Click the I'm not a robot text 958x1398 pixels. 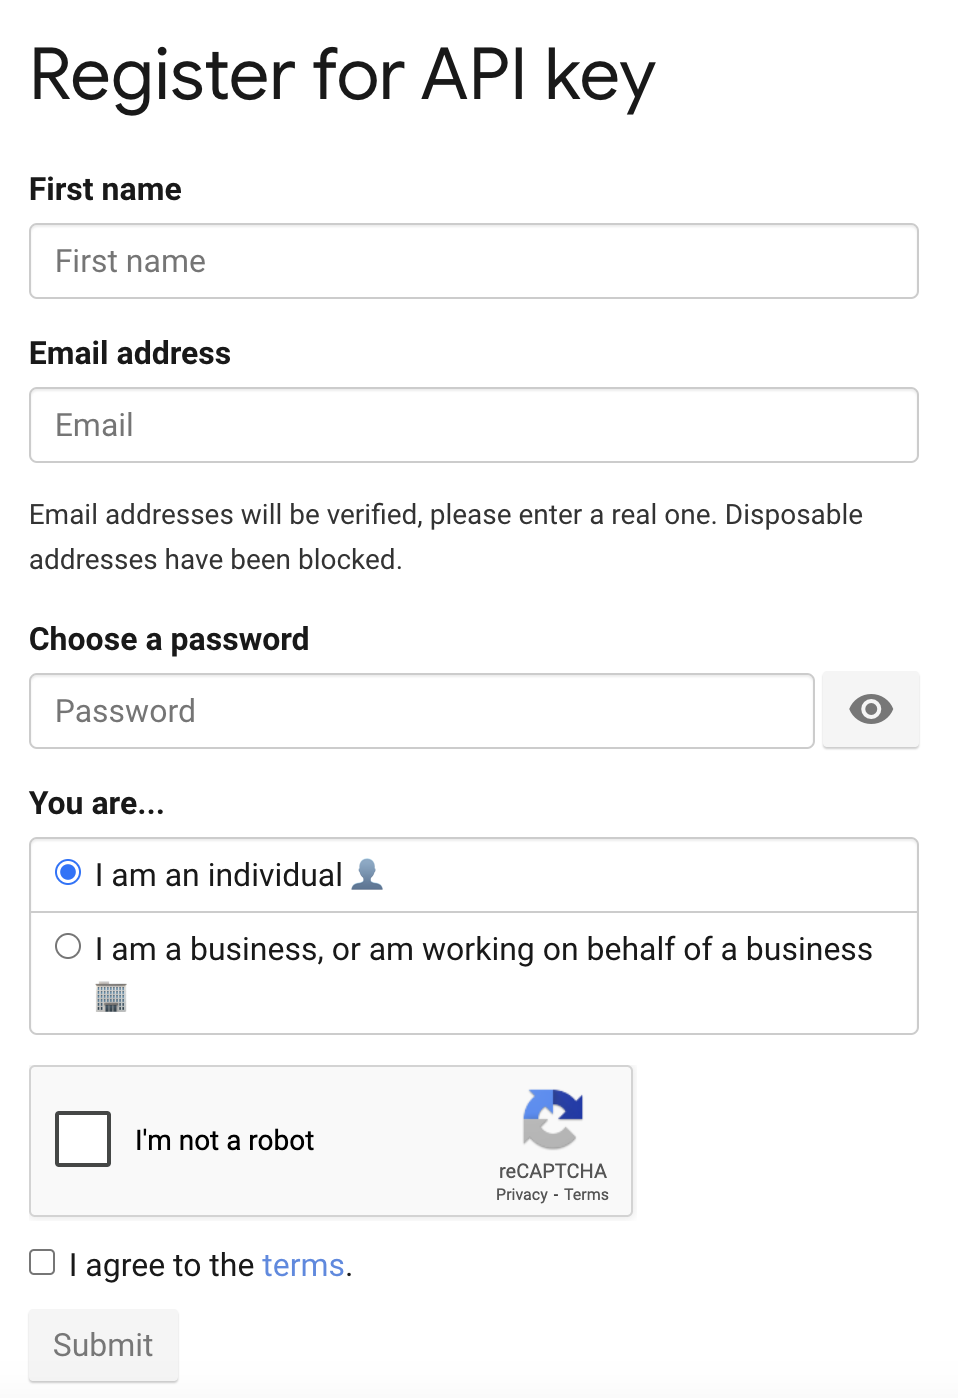pos(225,1140)
